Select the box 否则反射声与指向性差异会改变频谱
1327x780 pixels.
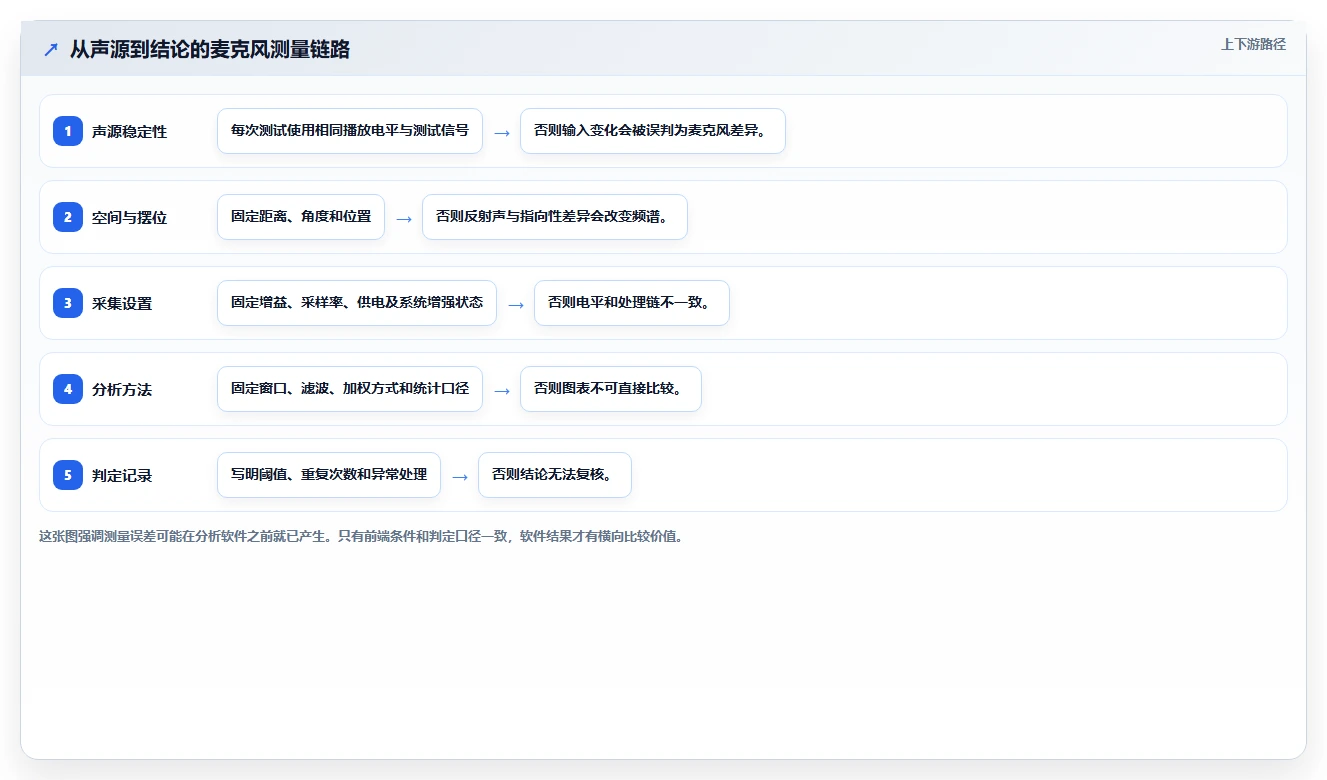[x=555, y=217]
